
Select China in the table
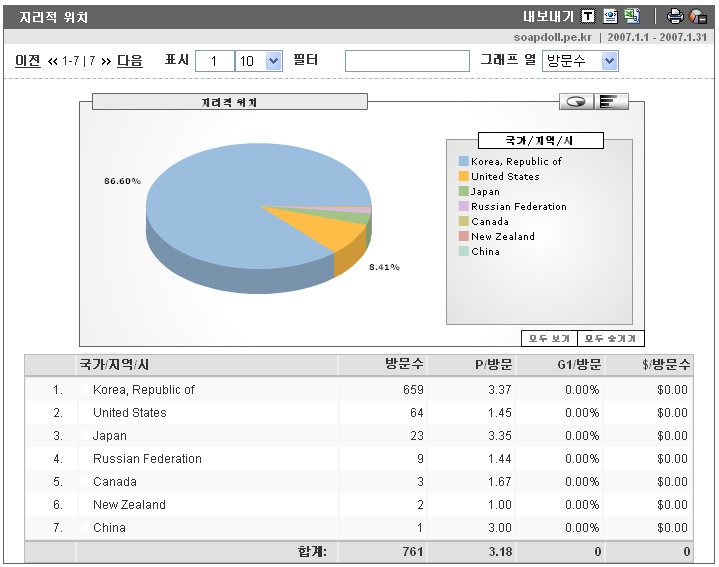(109, 527)
